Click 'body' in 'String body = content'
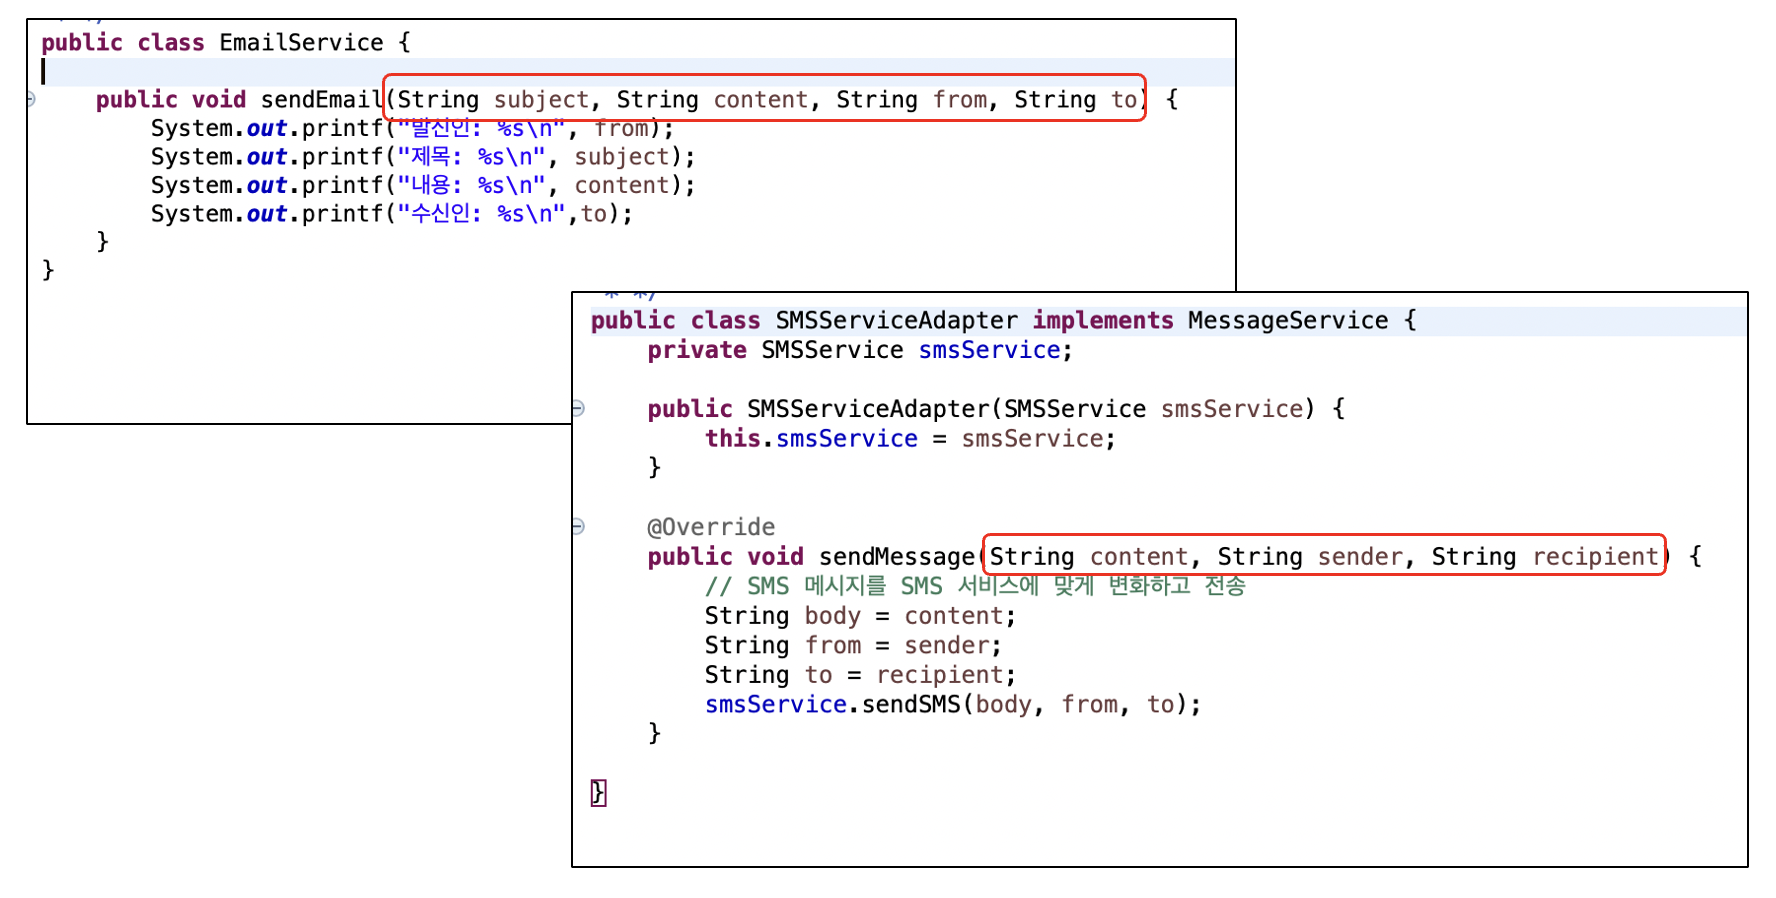 [833, 616]
